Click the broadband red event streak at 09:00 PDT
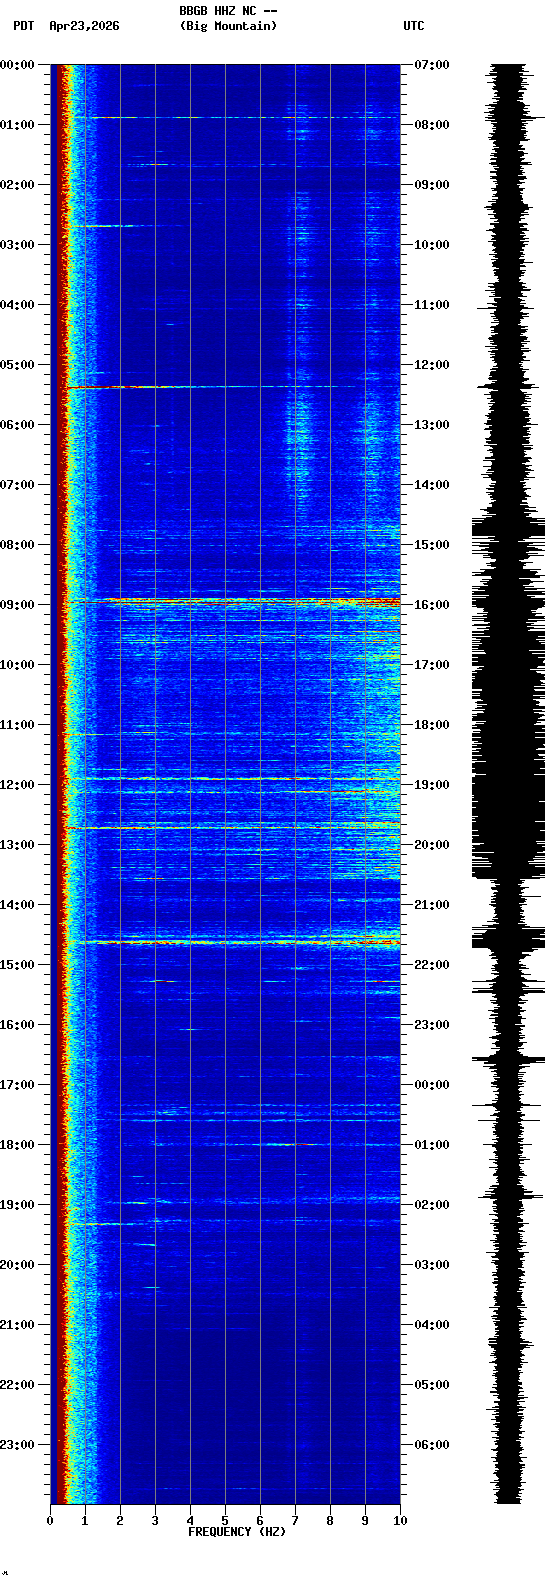Image resolution: width=552 pixels, height=1584 pixels. coord(231,602)
